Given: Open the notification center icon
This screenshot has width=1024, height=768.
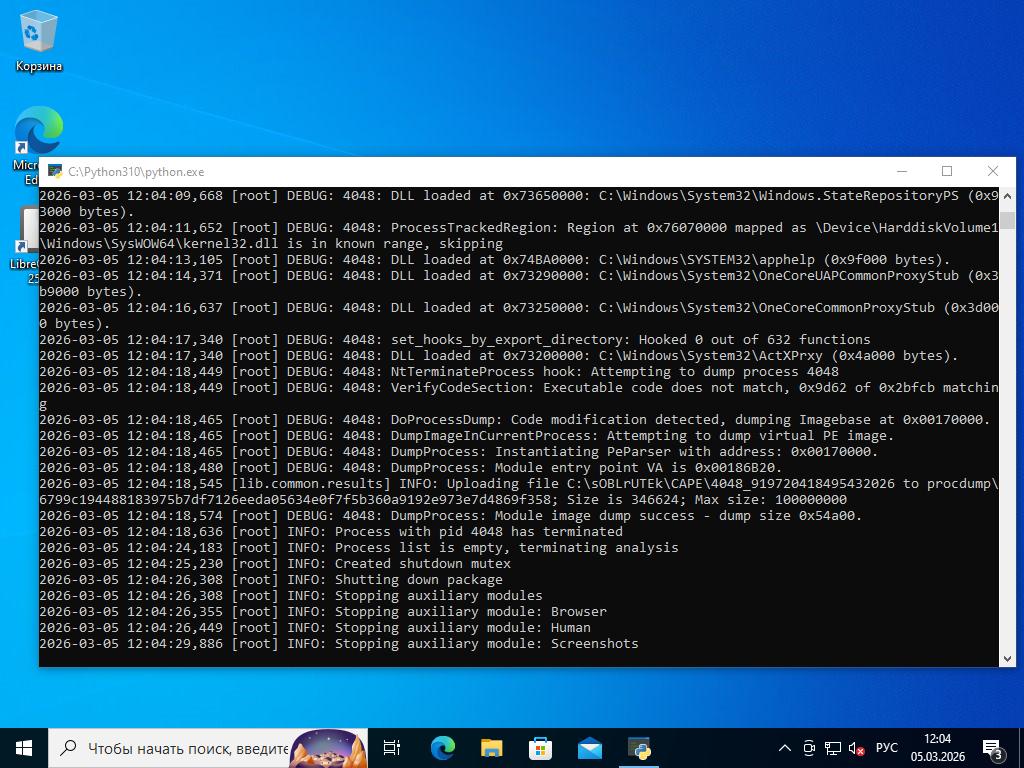Looking at the screenshot, I should pyautogui.click(x=993, y=748).
